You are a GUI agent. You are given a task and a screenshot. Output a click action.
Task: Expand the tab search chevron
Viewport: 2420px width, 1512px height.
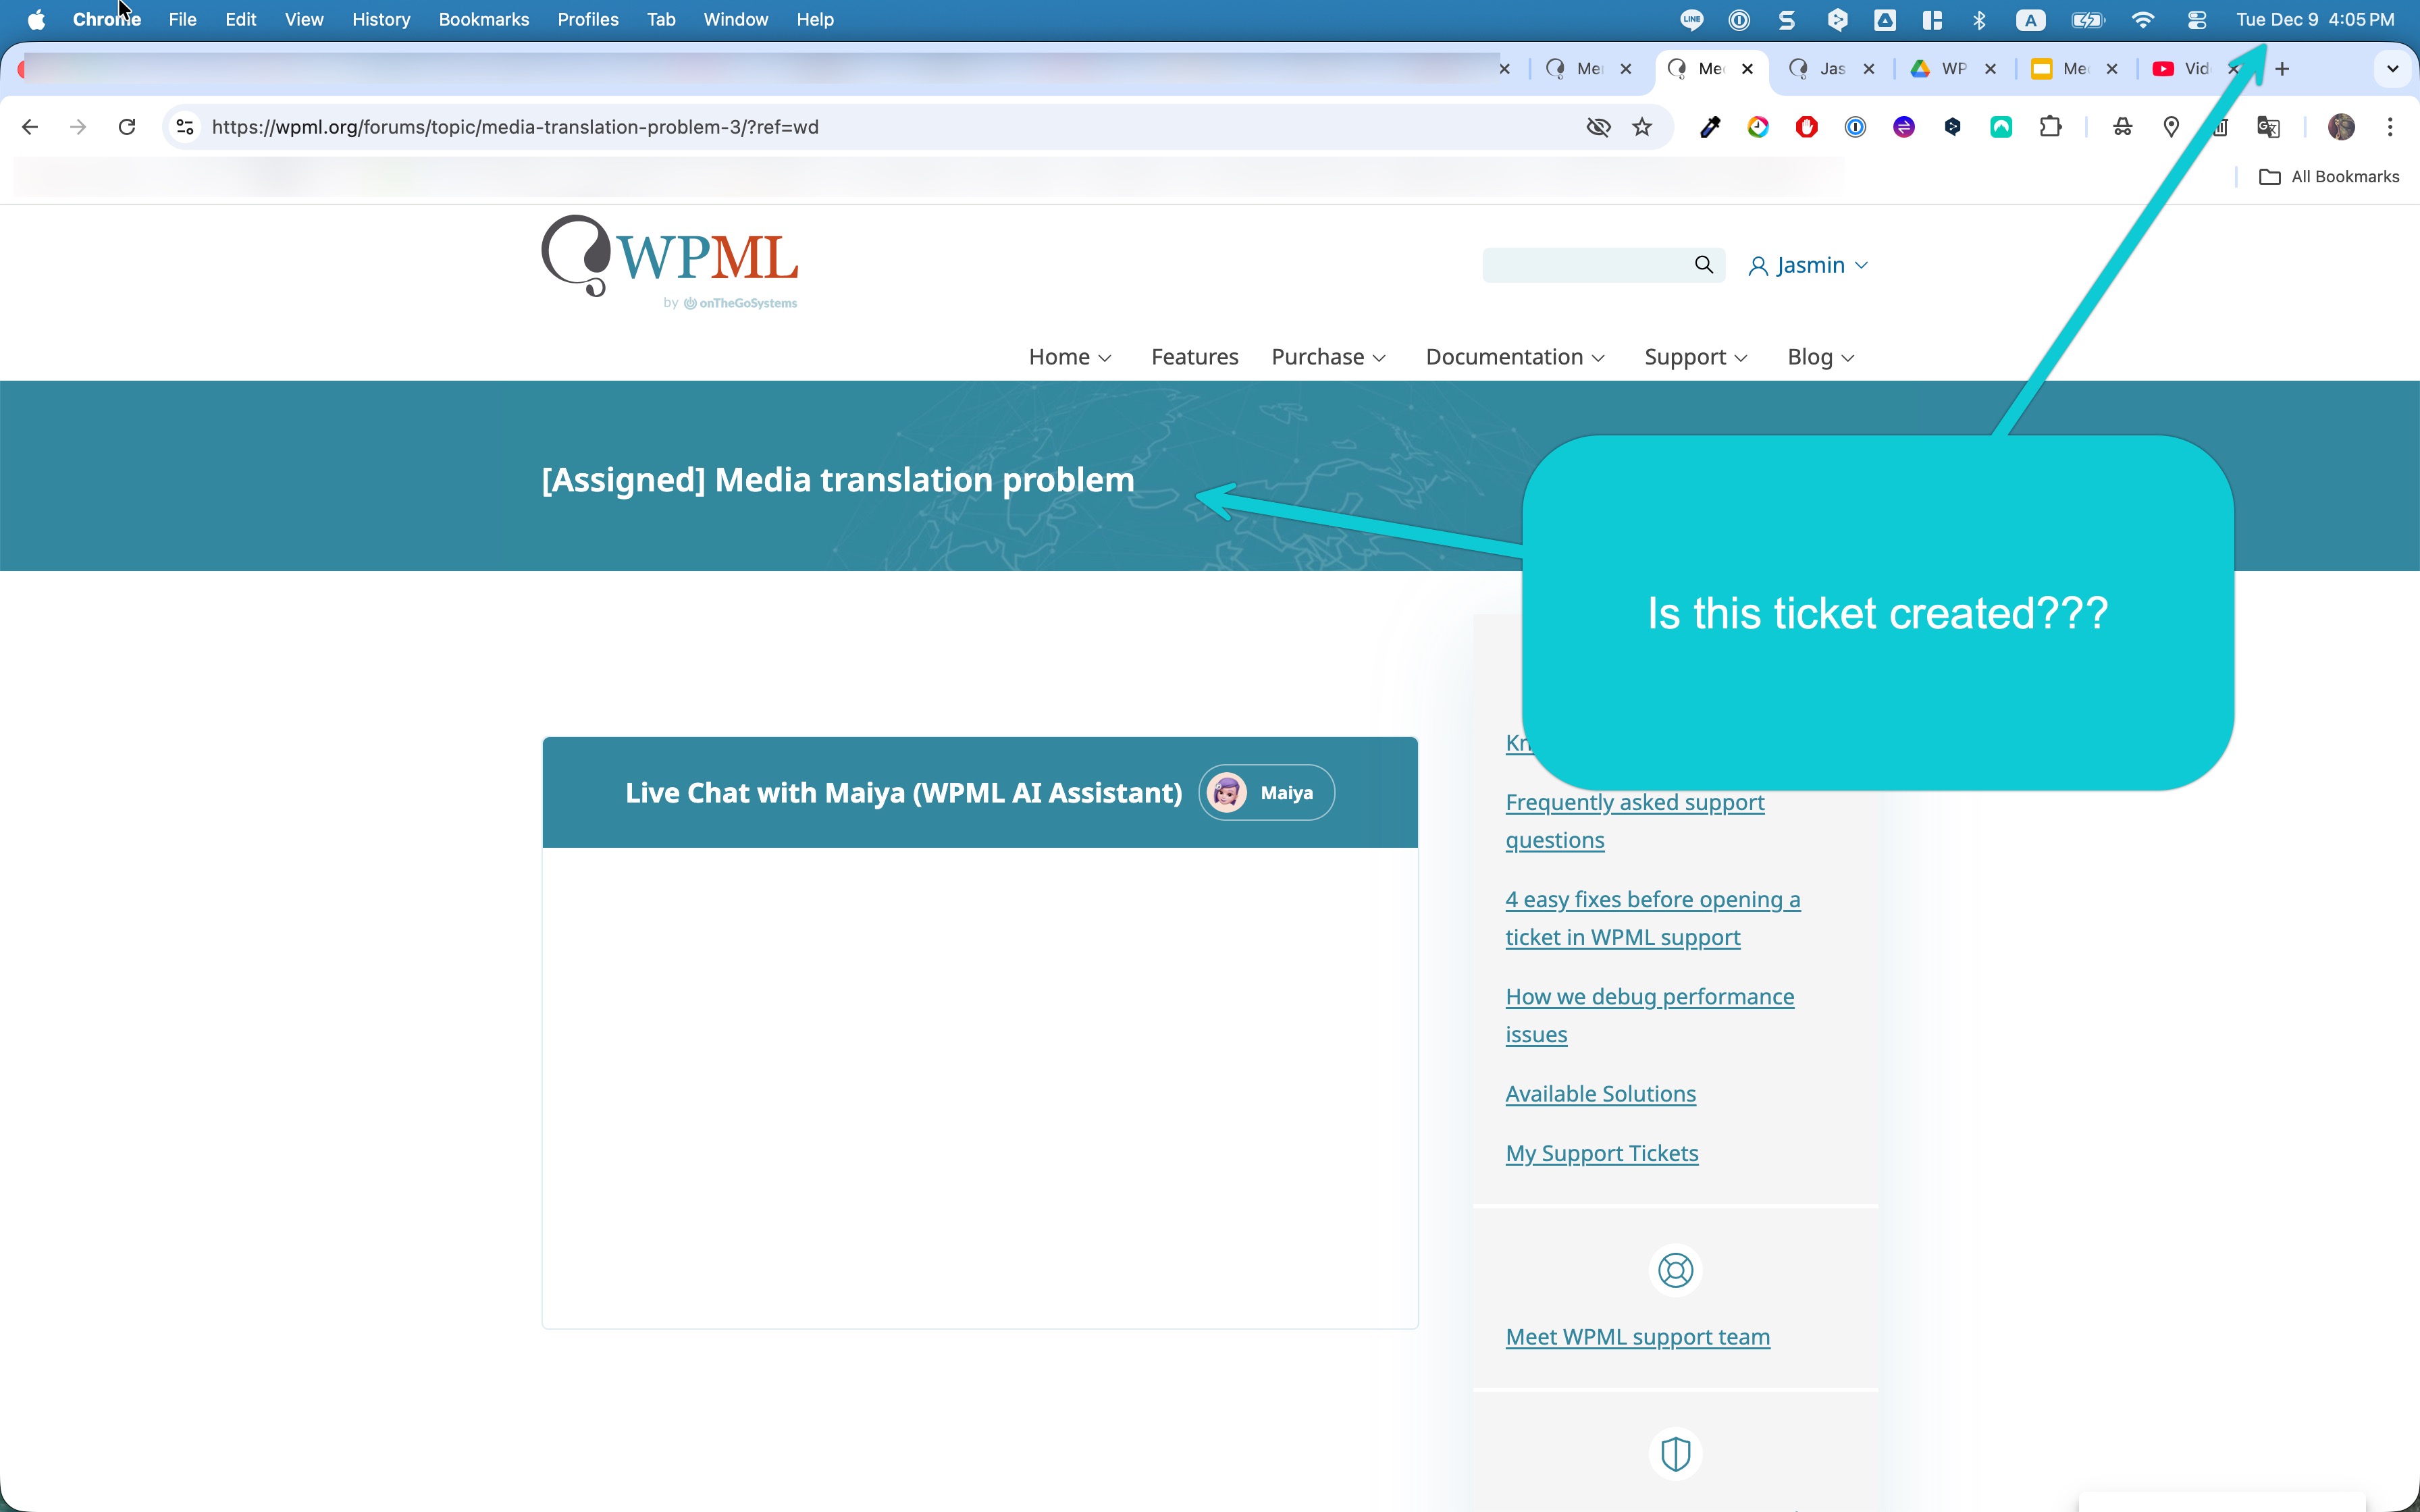(2392, 69)
